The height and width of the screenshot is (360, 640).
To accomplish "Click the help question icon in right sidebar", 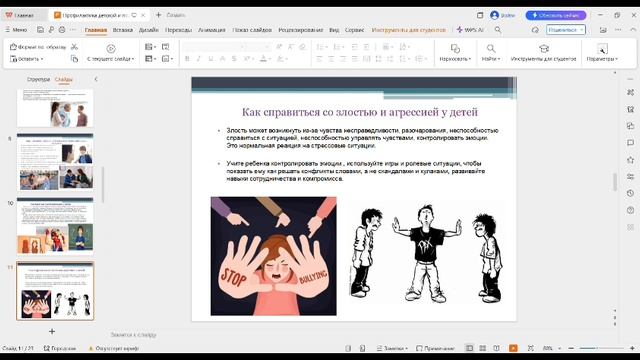I will (x=631, y=210).
